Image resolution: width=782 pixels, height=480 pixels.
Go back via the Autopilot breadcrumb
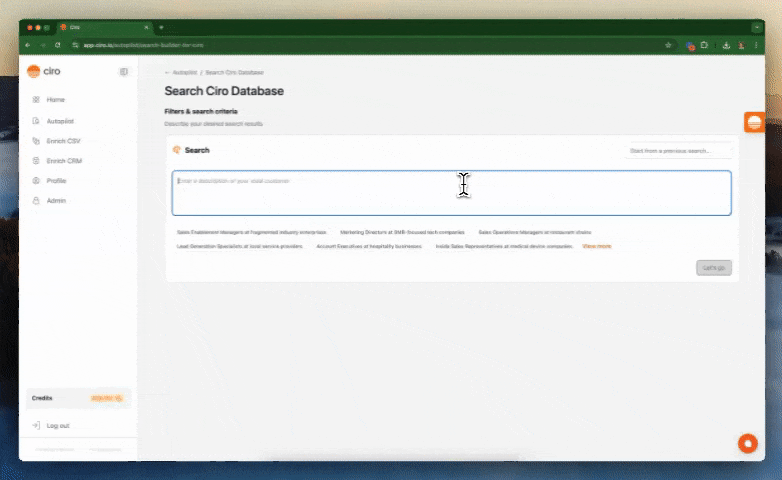coord(185,72)
